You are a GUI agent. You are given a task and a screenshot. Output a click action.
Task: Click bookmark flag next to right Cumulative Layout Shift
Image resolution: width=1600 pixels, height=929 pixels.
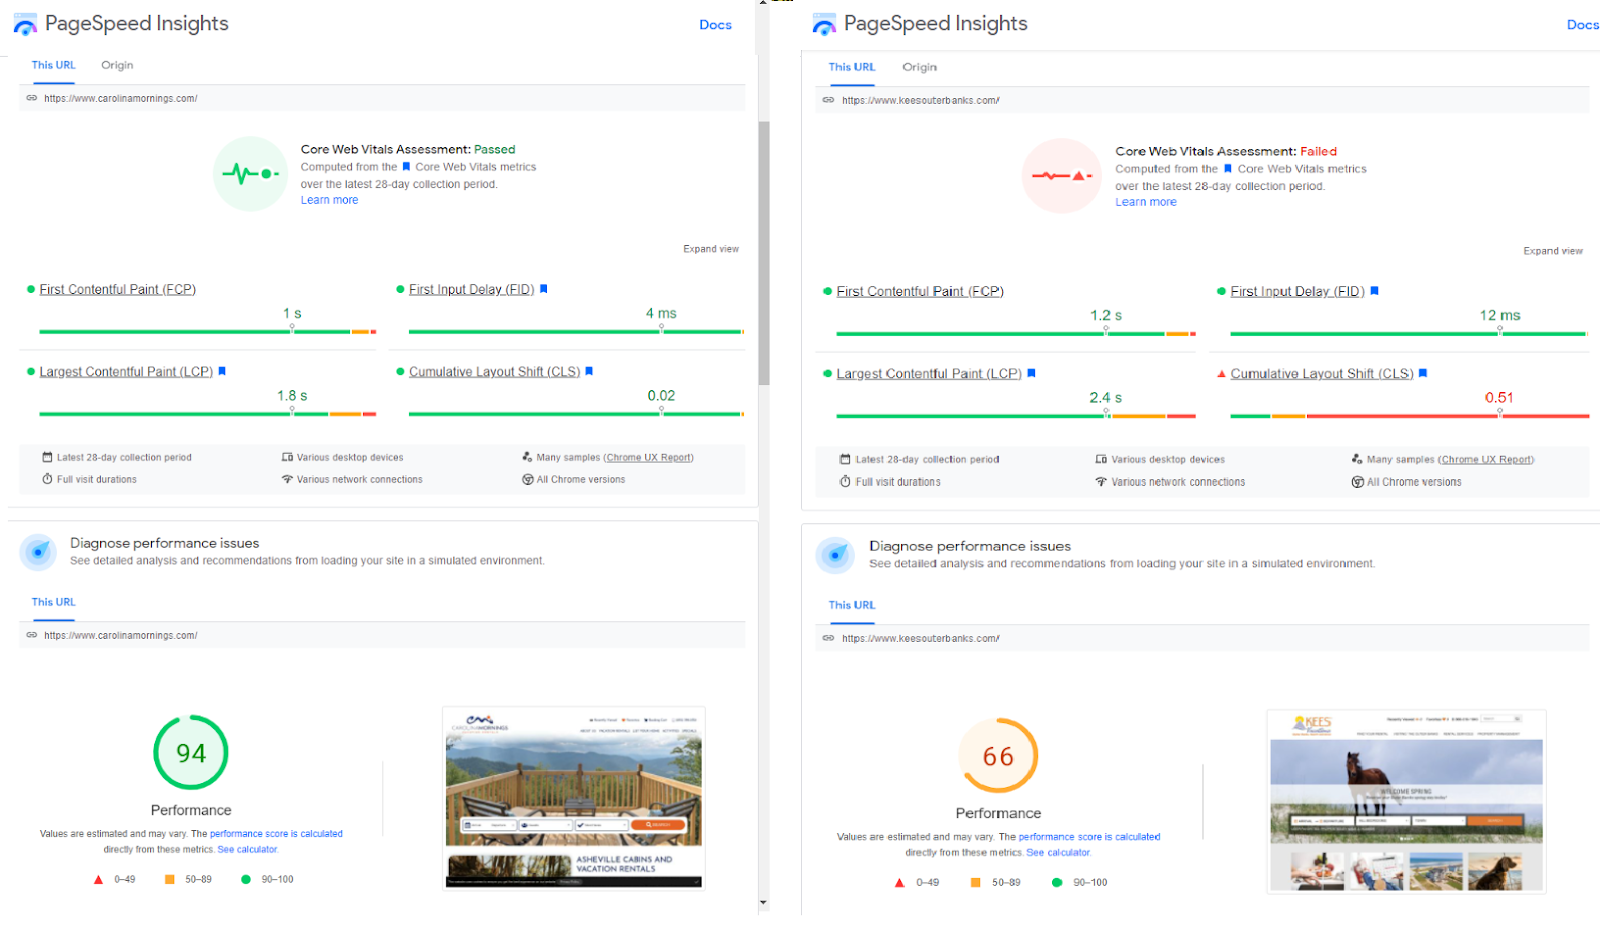pos(1423,373)
